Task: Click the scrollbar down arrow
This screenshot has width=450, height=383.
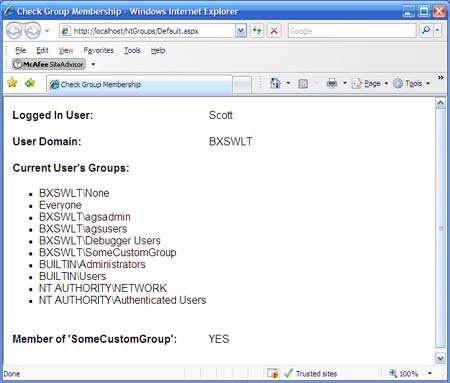Action: pyautogui.click(x=440, y=358)
